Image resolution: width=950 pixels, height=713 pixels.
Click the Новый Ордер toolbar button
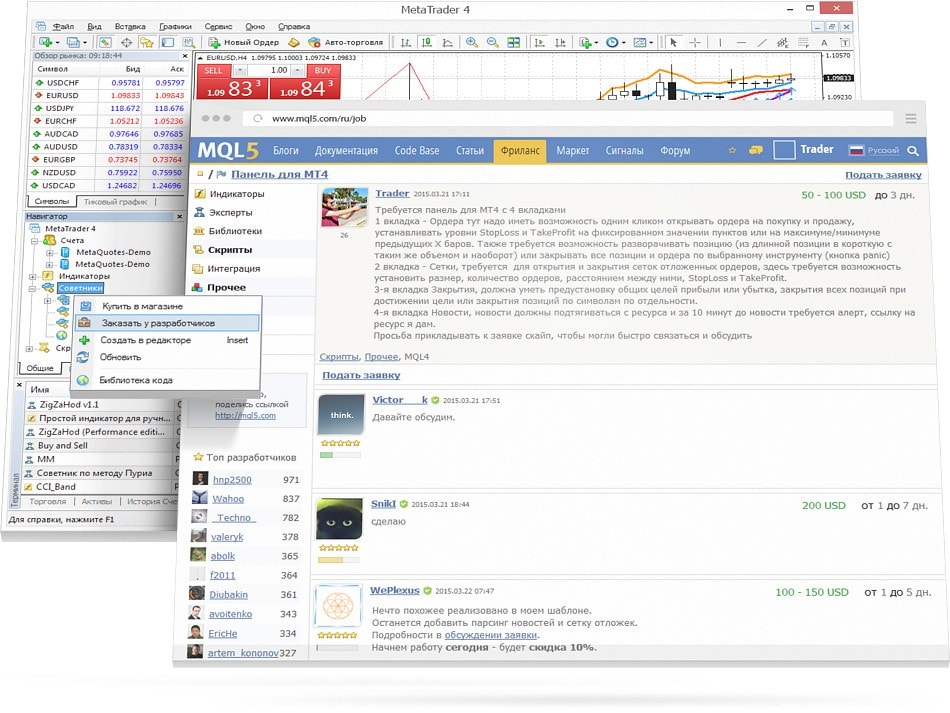(x=243, y=43)
